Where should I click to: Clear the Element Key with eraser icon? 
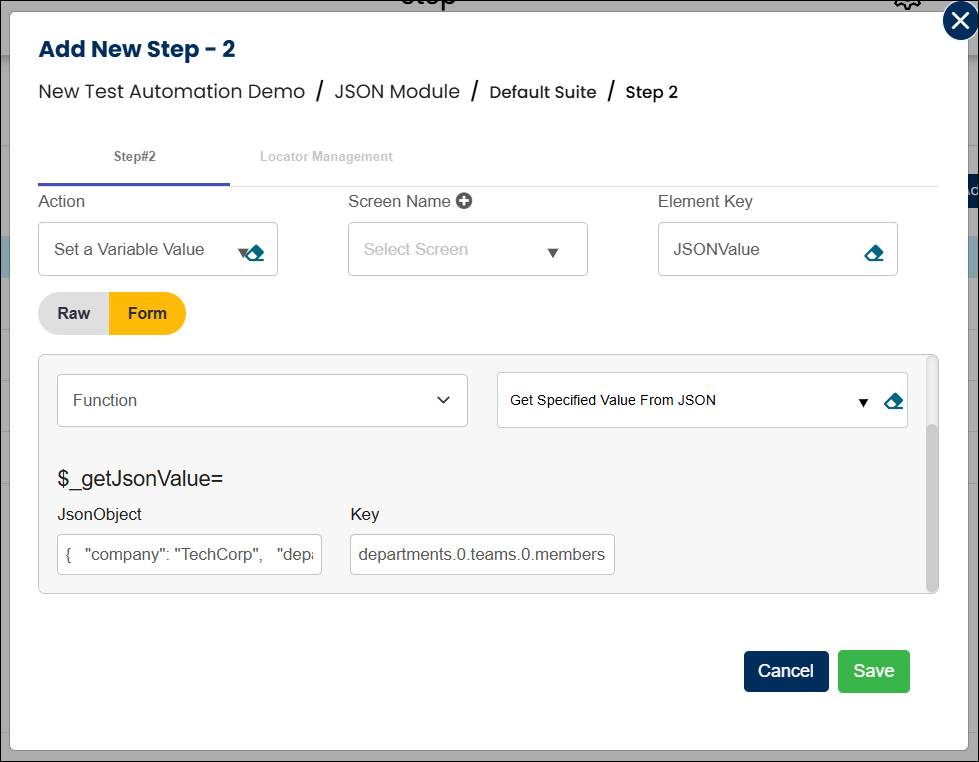(x=874, y=253)
